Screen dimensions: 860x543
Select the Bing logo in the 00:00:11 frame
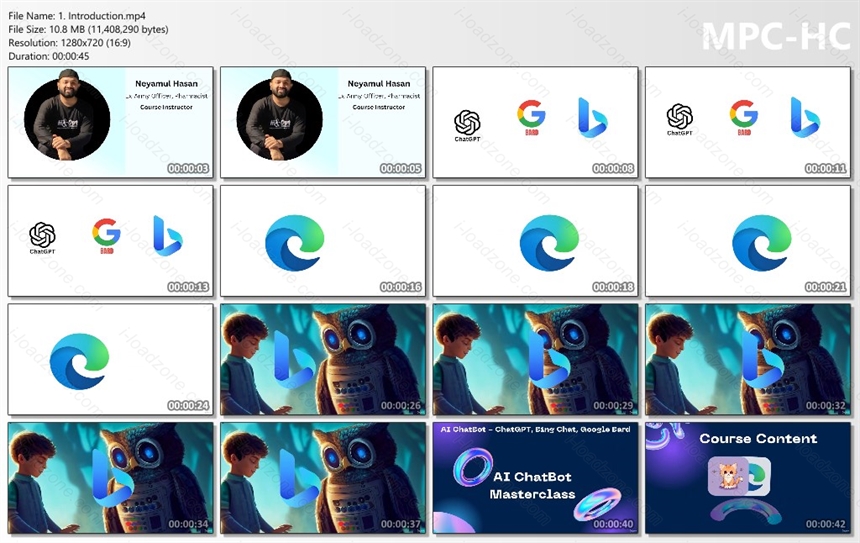tap(805, 117)
